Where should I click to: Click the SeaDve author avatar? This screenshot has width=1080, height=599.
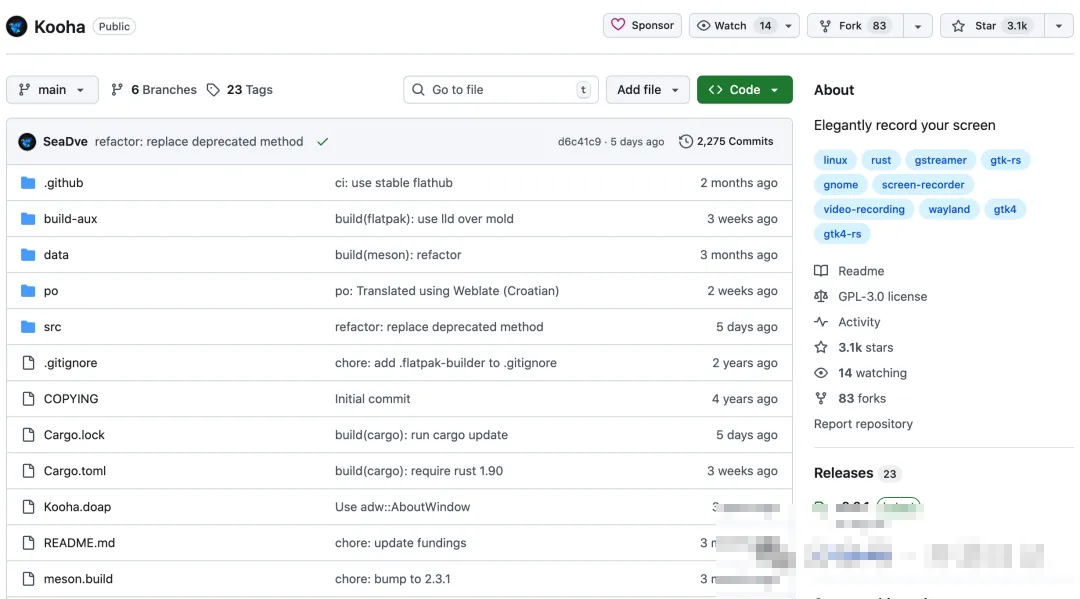coord(27,141)
